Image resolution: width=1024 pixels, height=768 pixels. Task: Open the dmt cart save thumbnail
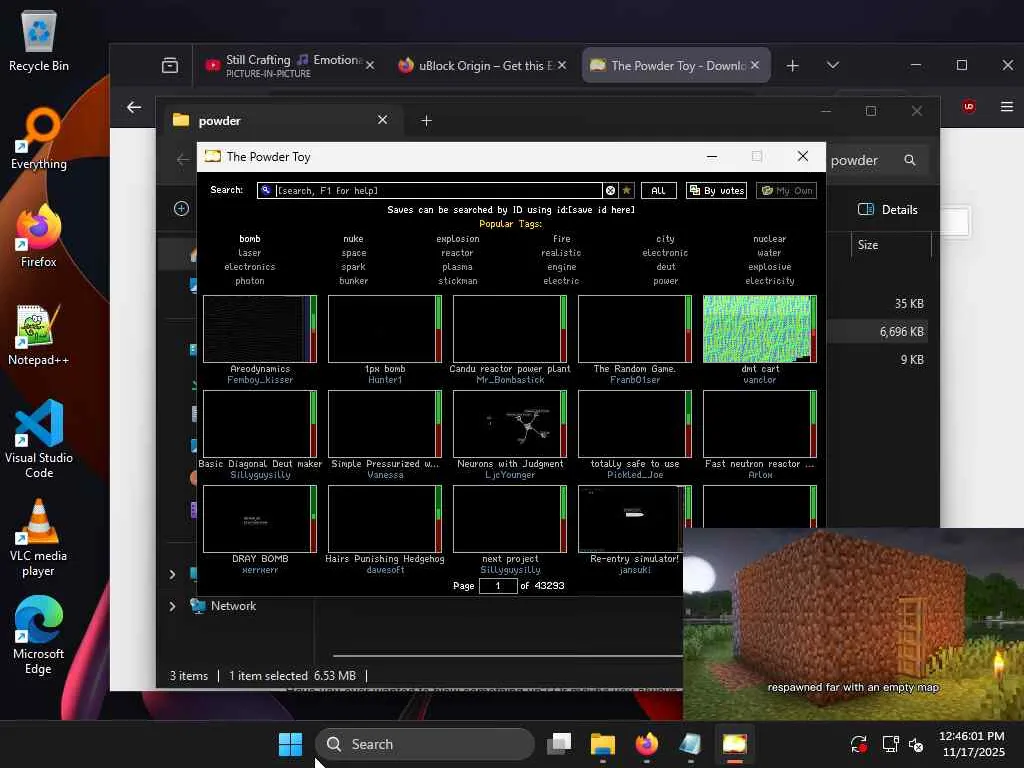[x=760, y=328]
